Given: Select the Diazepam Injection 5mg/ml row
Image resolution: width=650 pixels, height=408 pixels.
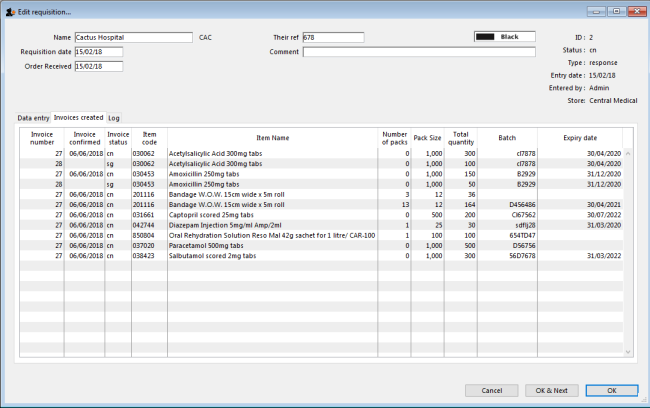Looking at the screenshot, I should tap(272, 226).
